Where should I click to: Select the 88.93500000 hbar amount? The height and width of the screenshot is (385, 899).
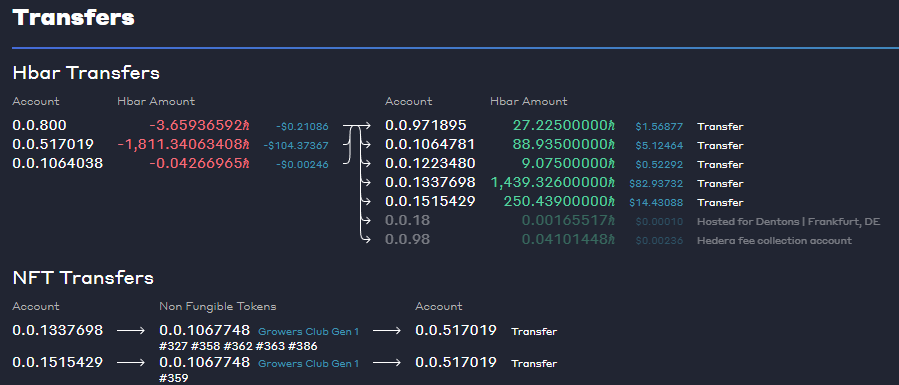click(x=564, y=144)
